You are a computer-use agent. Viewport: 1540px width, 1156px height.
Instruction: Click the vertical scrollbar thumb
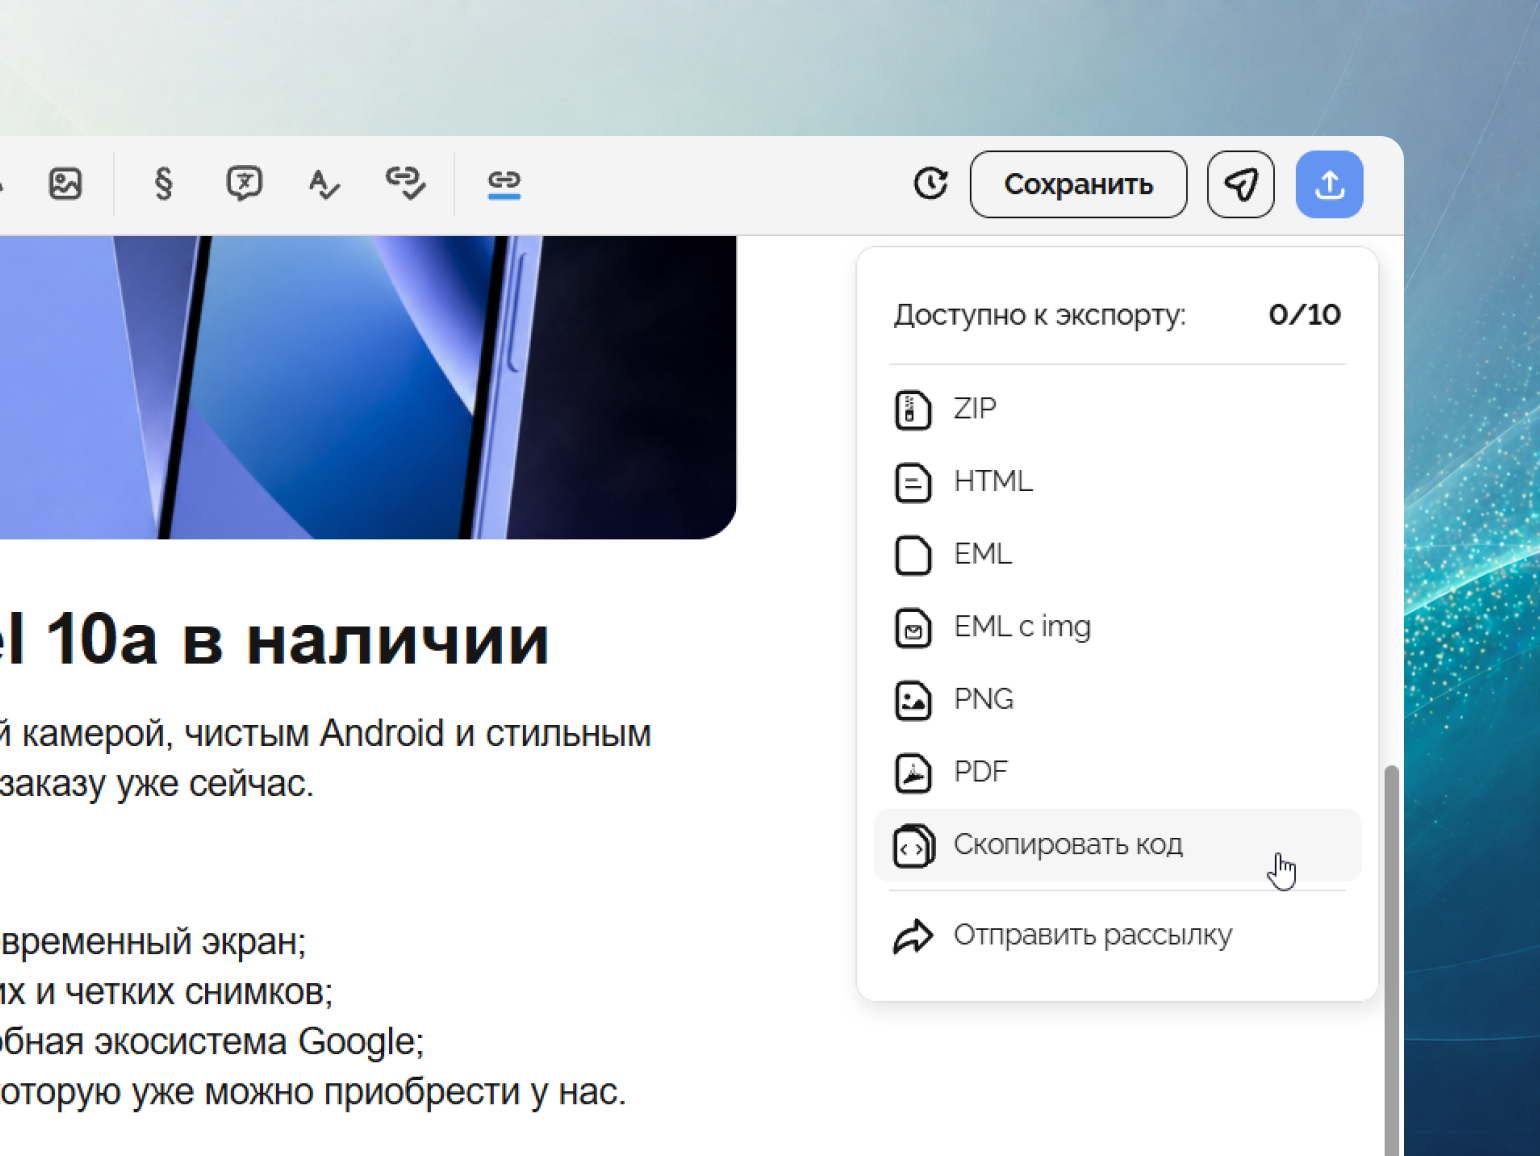pyautogui.click(x=1391, y=960)
